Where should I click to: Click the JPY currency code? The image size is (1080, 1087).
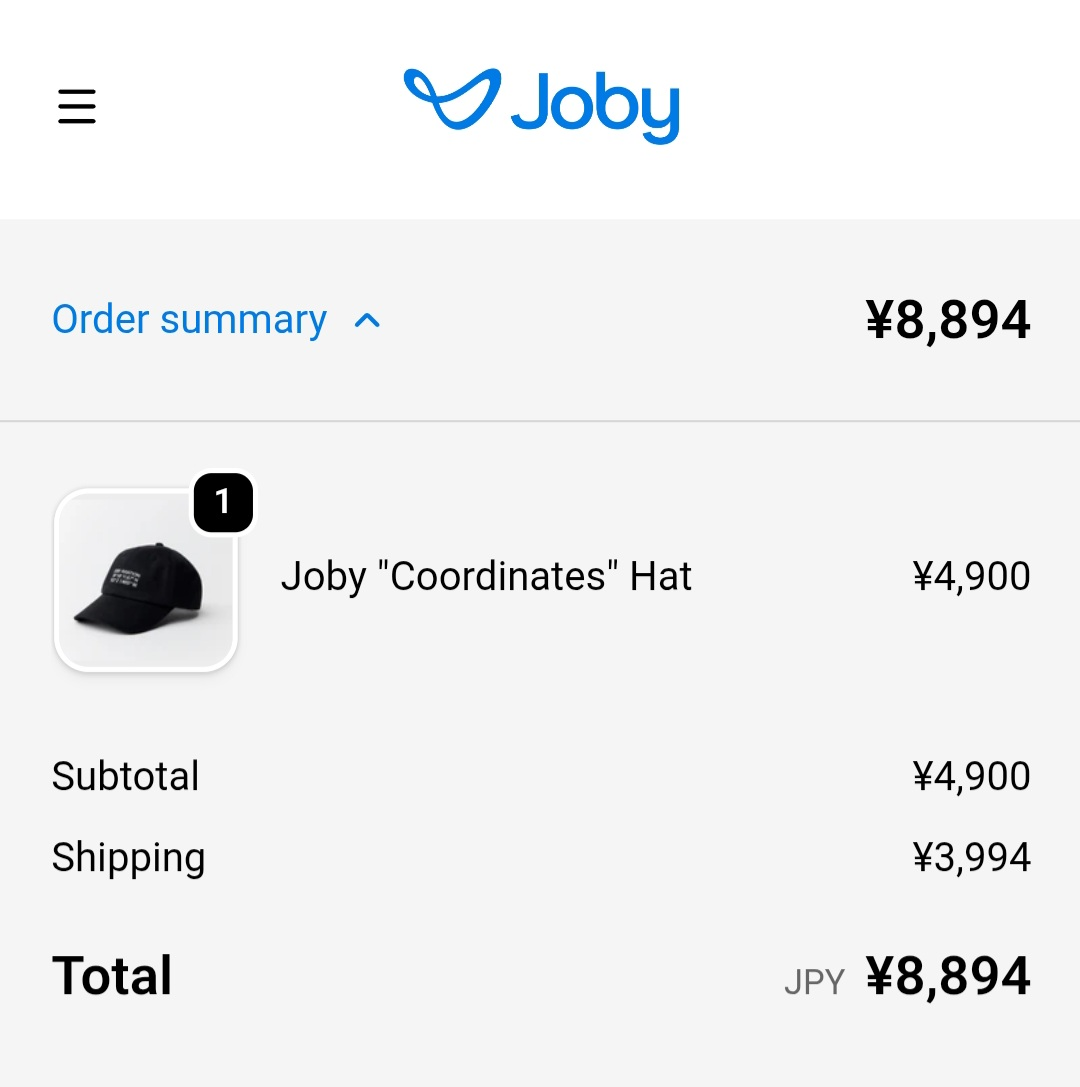(814, 983)
